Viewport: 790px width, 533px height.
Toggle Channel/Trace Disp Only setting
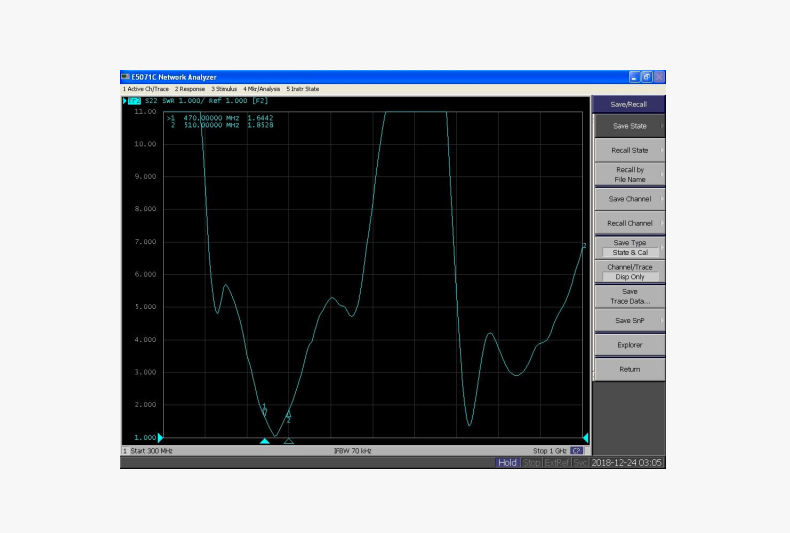click(x=630, y=272)
